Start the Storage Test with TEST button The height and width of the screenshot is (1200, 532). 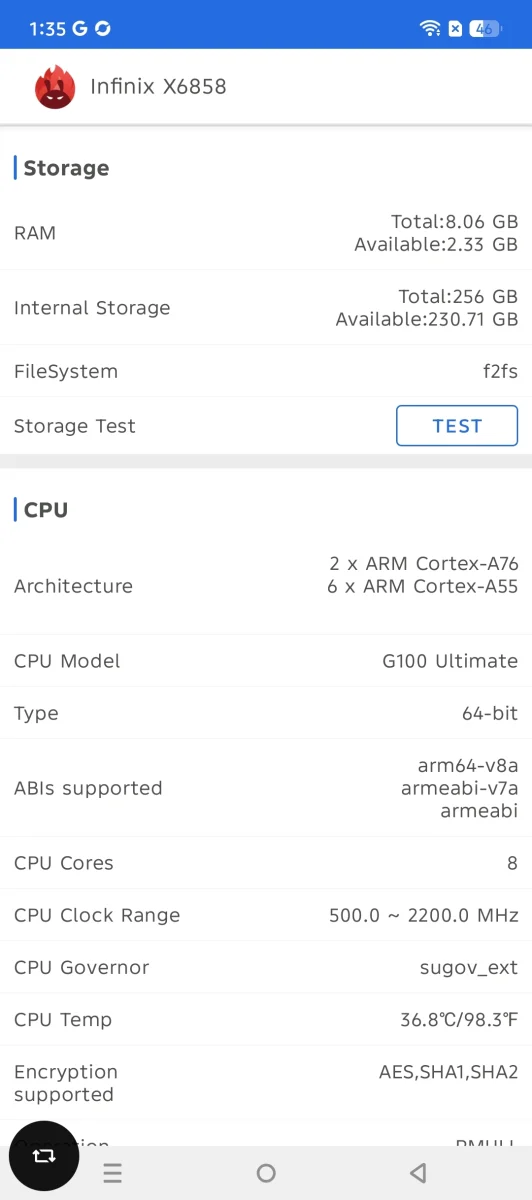457,426
